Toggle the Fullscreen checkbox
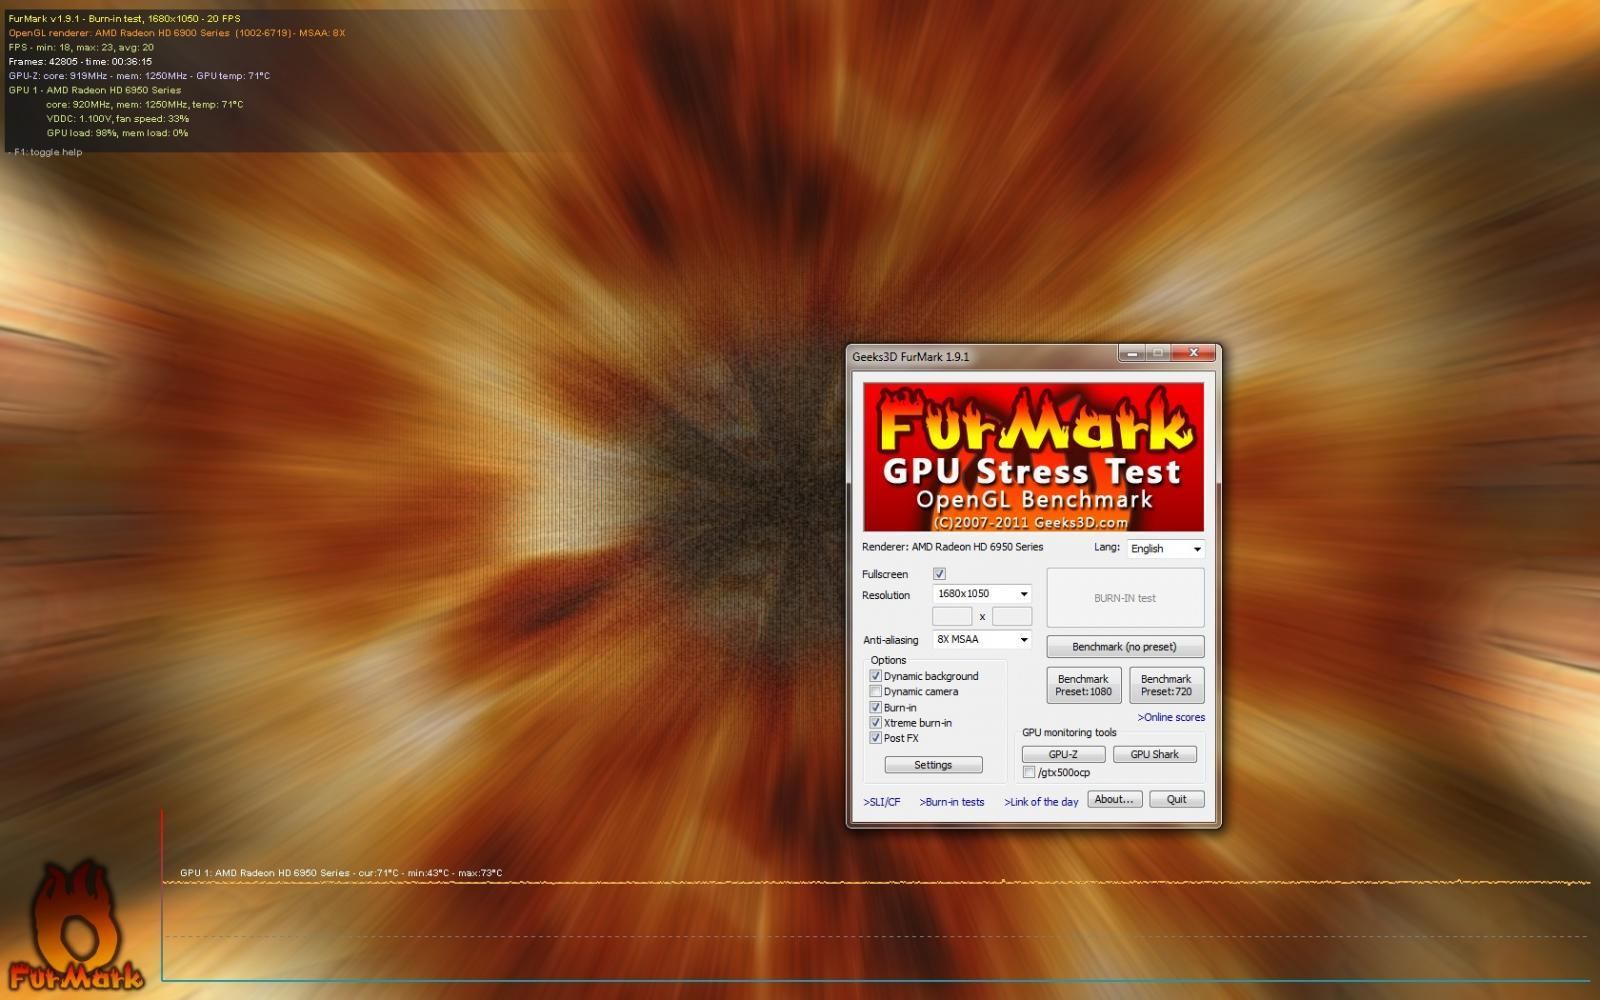Viewport: 1600px width, 1000px height. point(939,574)
